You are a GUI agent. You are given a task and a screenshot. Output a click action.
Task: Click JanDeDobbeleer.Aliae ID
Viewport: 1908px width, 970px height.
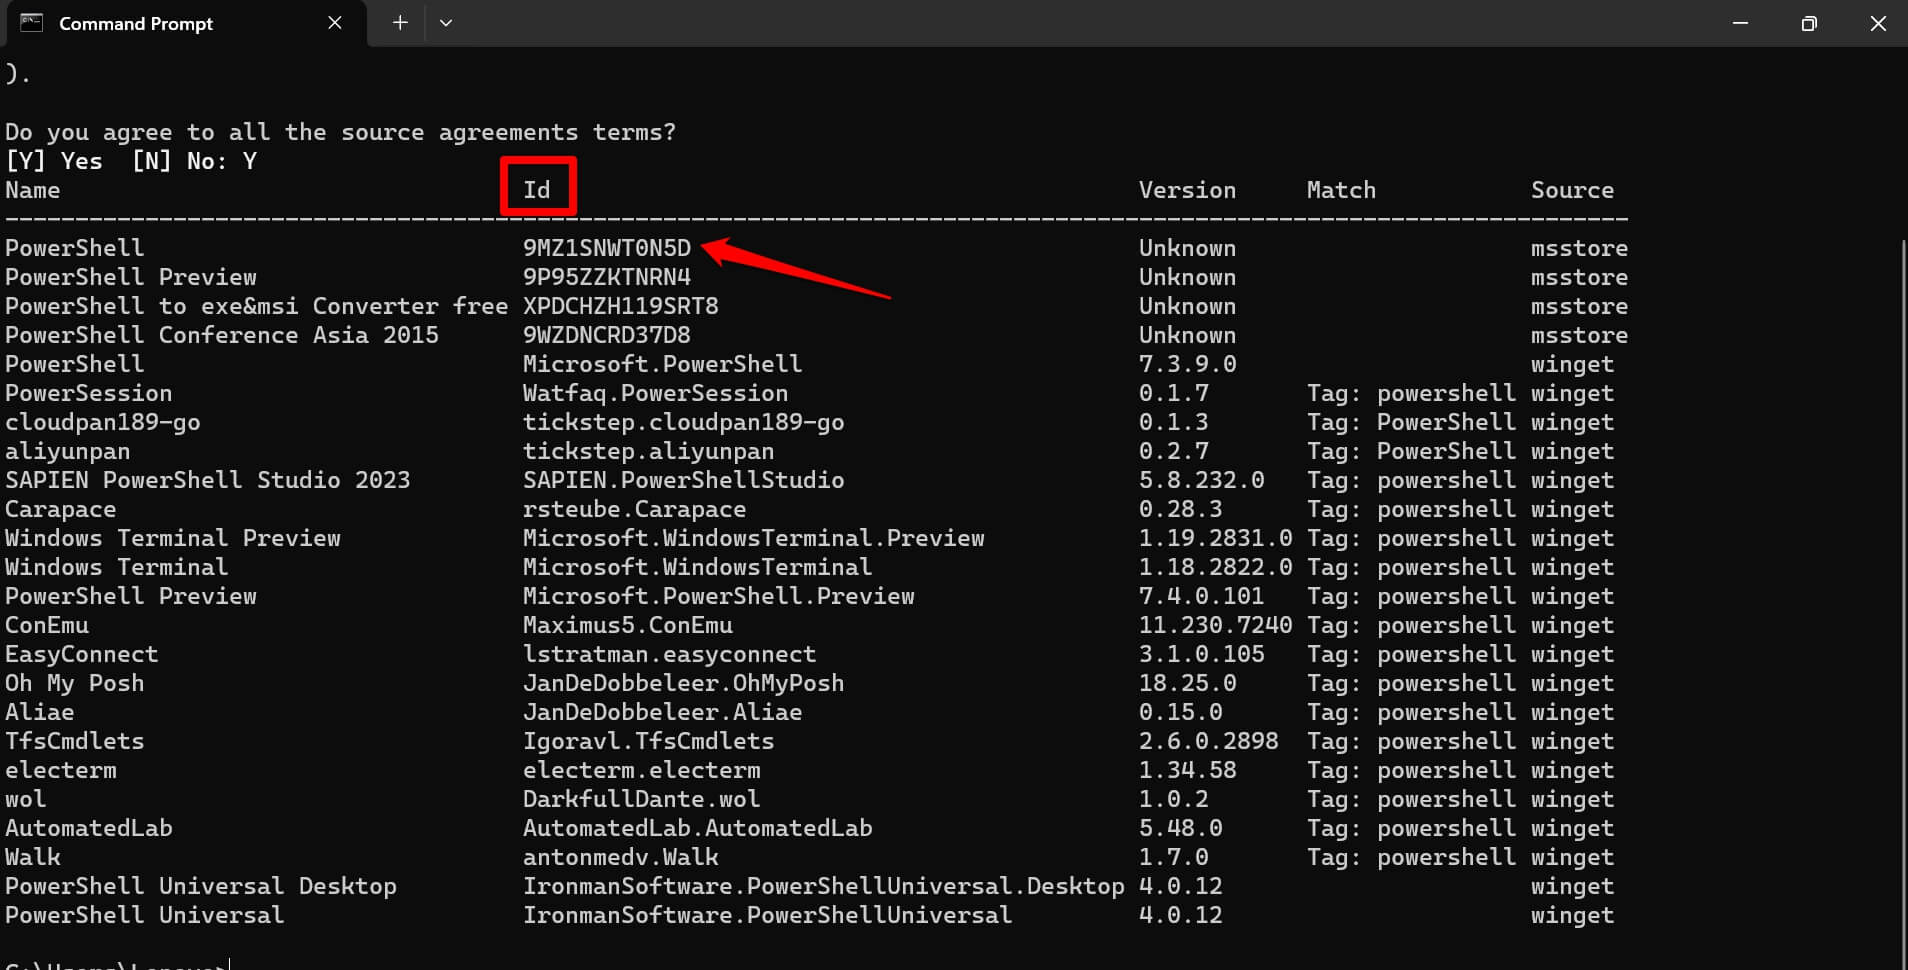click(x=663, y=712)
